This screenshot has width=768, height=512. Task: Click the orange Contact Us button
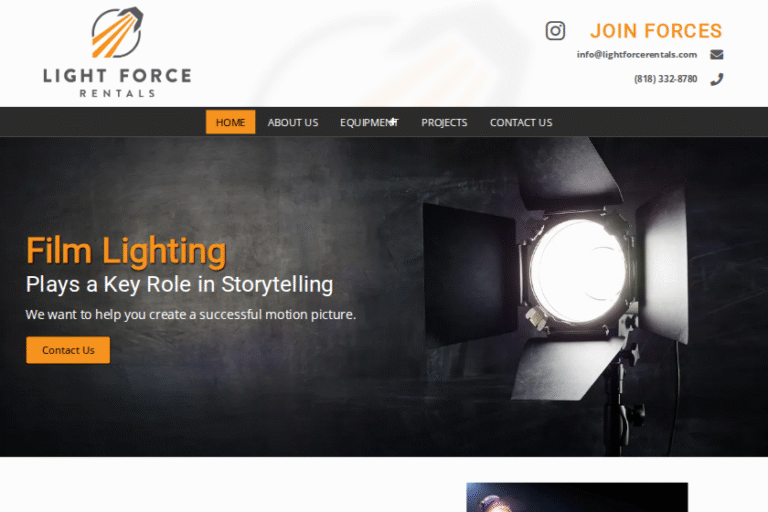click(68, 350)
